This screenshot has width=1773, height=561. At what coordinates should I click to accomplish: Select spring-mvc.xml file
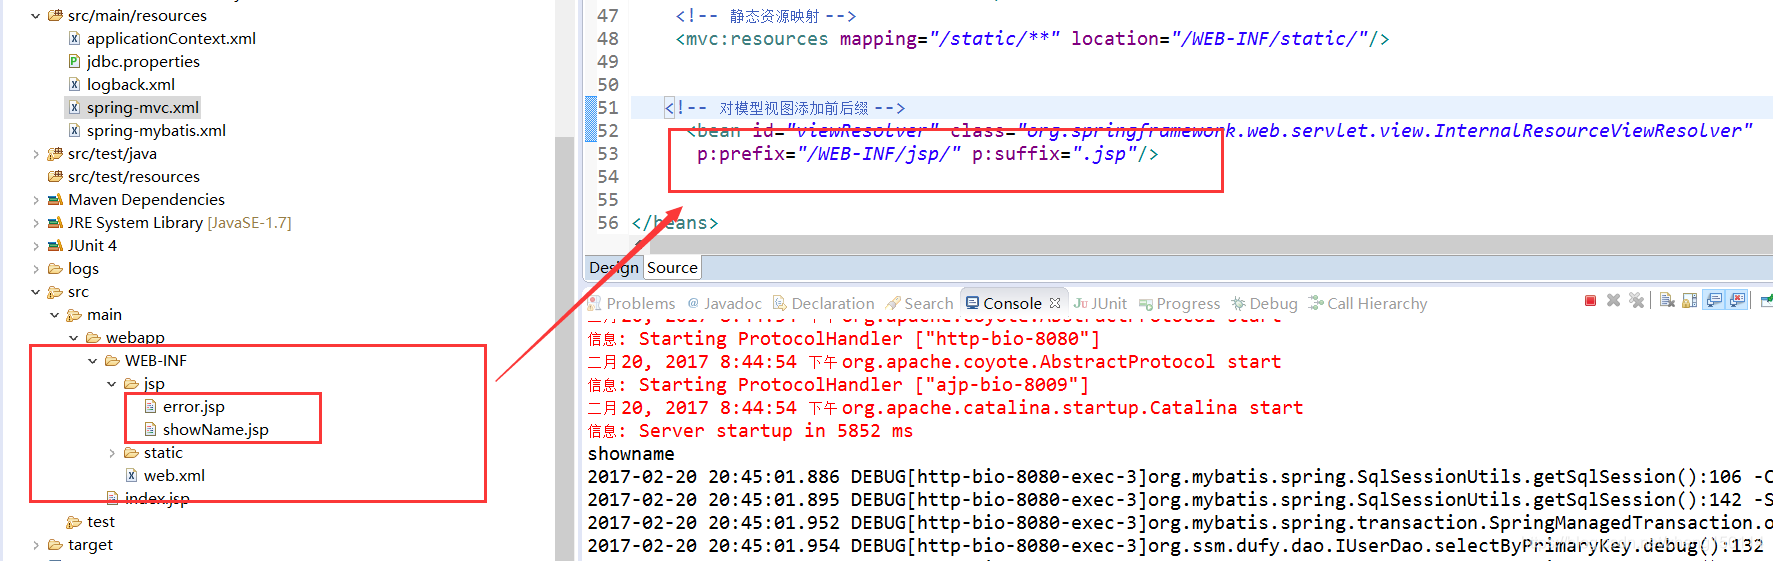click(x=142, y=108)
